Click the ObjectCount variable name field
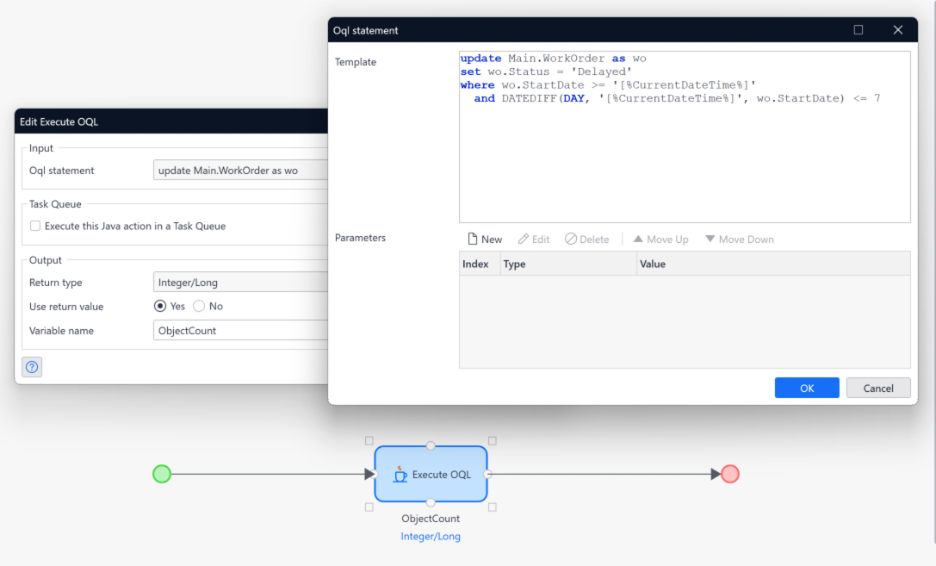The height and width of the screenshot is (566, 936). (240, 330)
